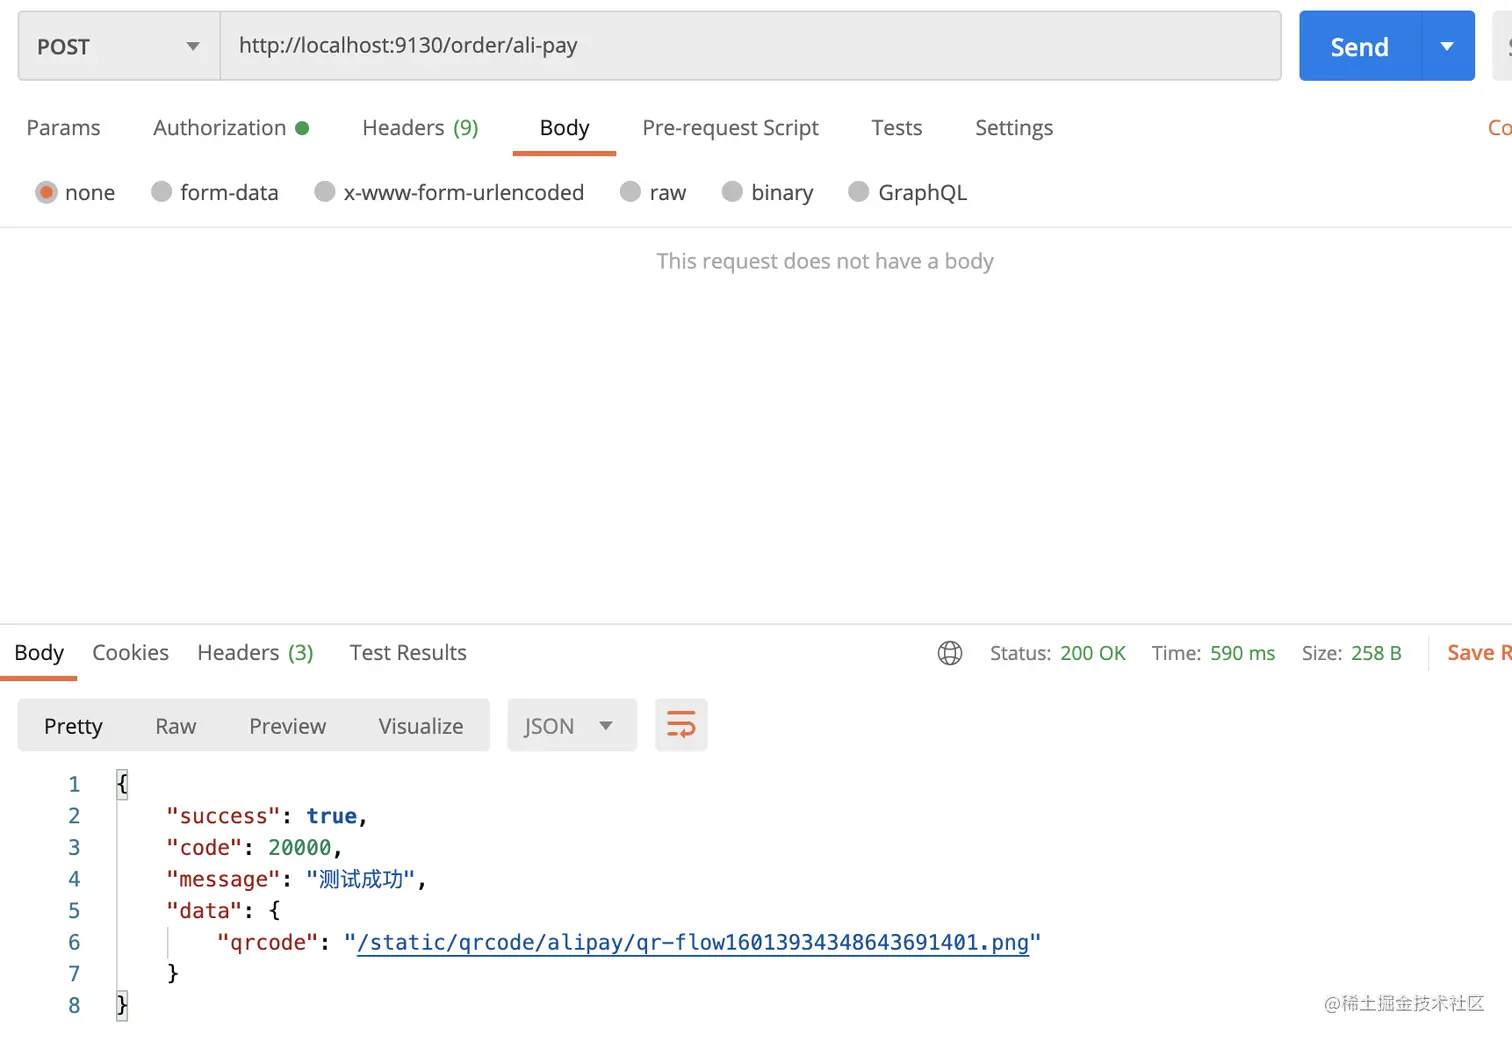Switch to the response Body tab

click(39, 653)
